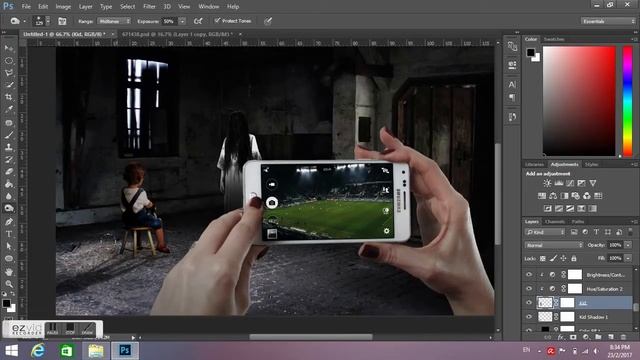The width and height of the screenshot is (640, 360).
Task: Create new fill or adjustment layer
Action: [x=586, y=337]
